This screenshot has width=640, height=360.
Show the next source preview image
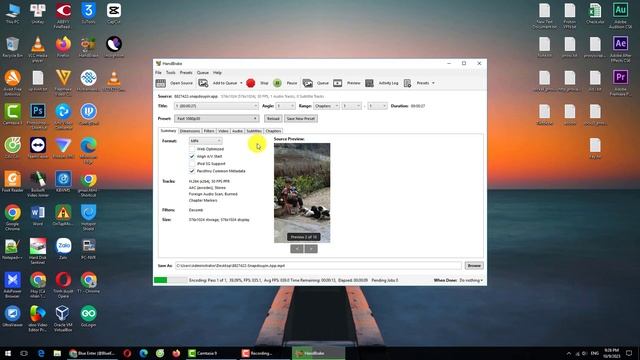point(311,249)
